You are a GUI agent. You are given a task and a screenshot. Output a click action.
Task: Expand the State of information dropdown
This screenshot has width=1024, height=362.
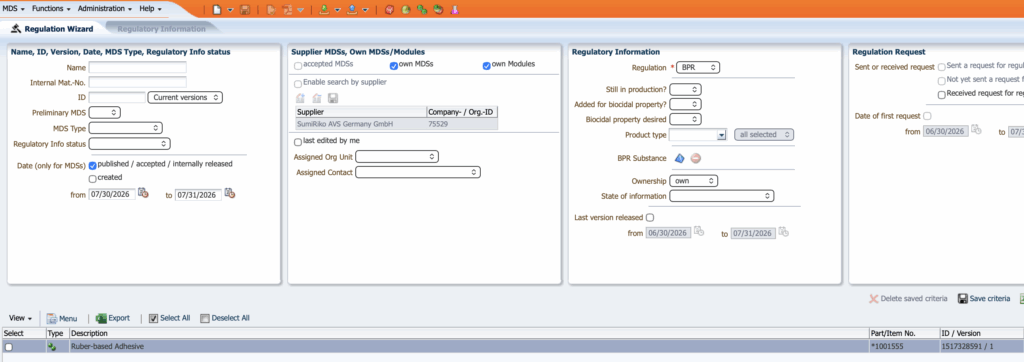point(722,196)
